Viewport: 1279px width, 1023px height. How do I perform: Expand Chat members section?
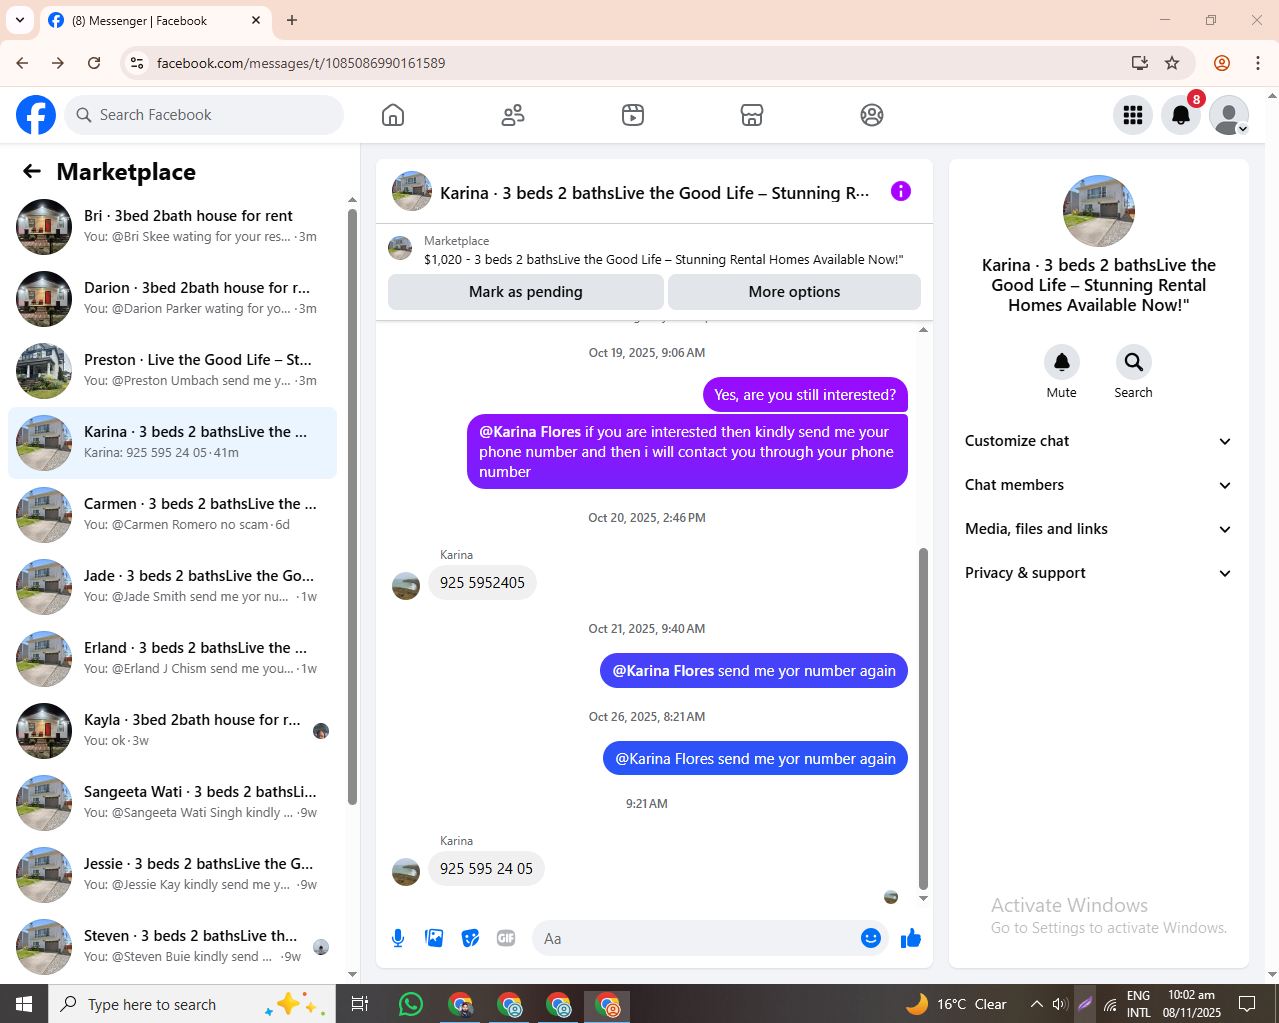point(1098,485)
